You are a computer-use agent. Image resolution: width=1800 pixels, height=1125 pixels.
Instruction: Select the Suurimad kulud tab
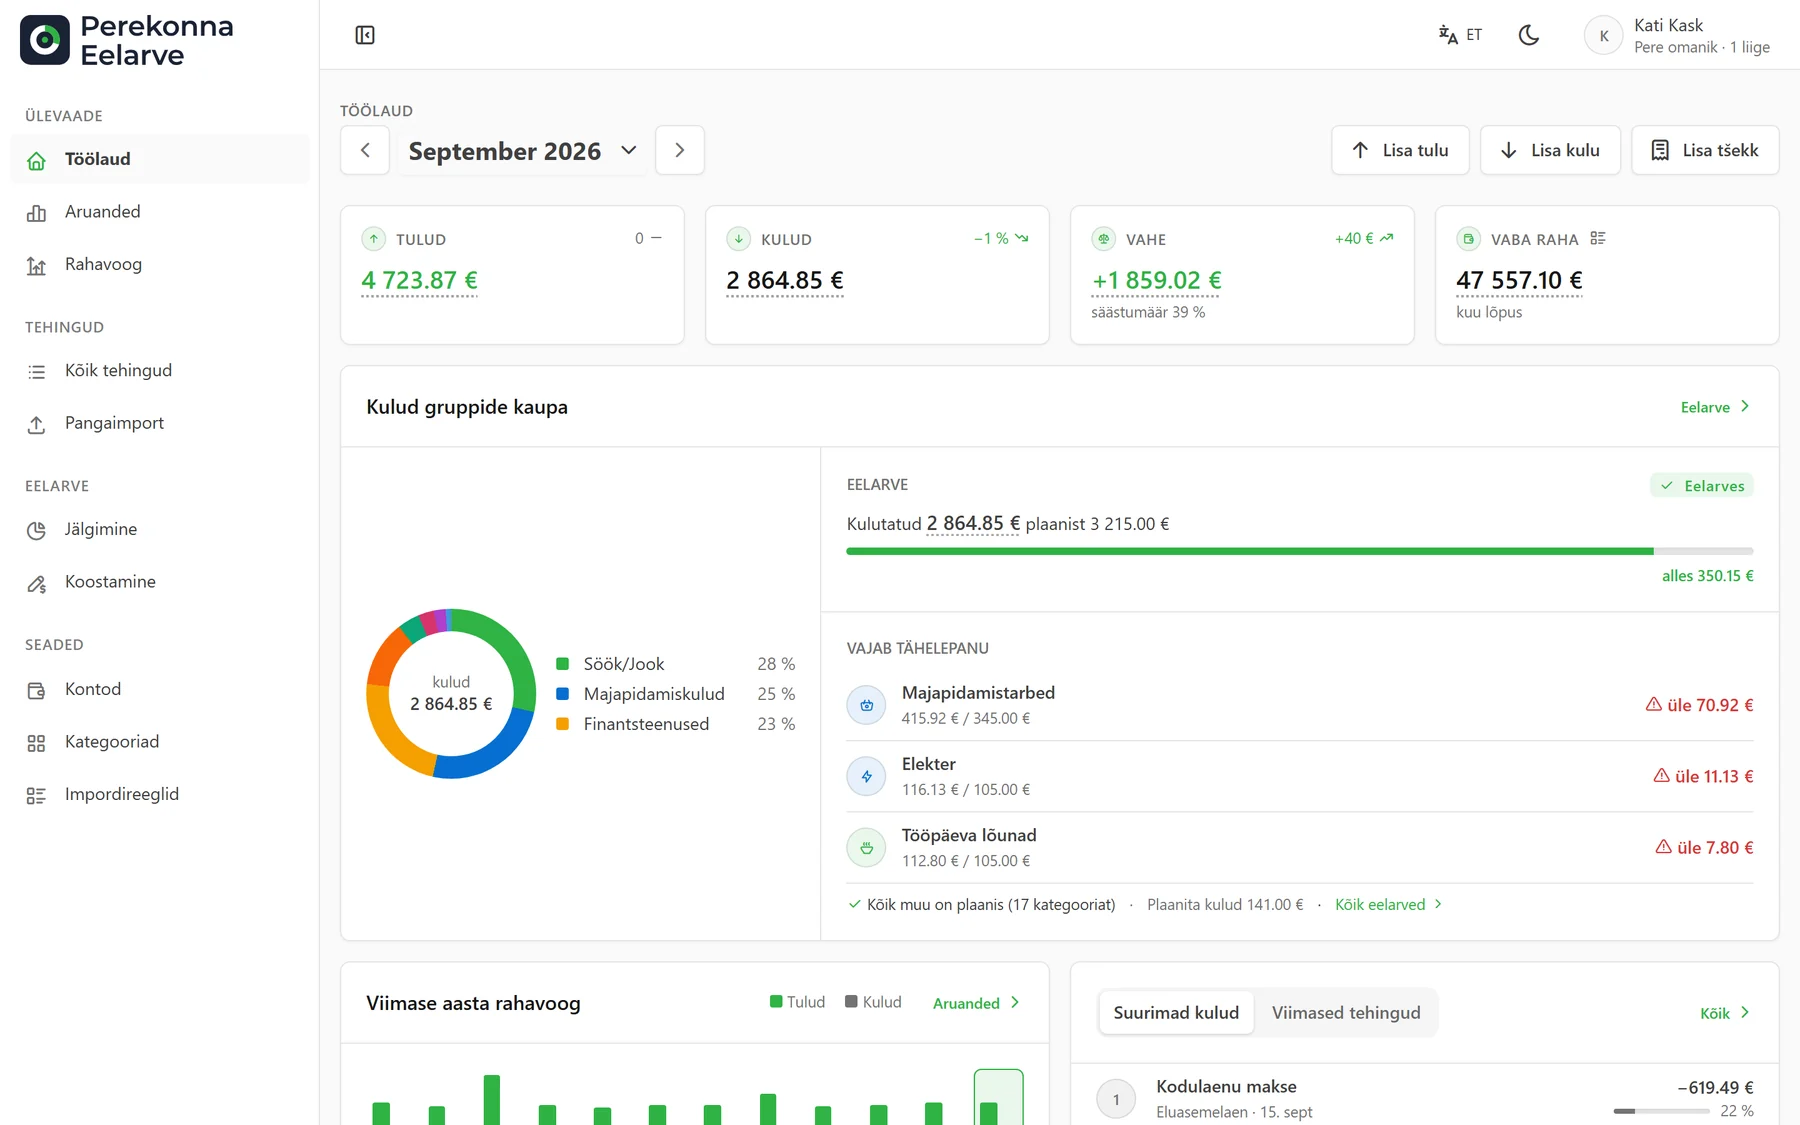pyautogui.click(x=1176, y=1013)
